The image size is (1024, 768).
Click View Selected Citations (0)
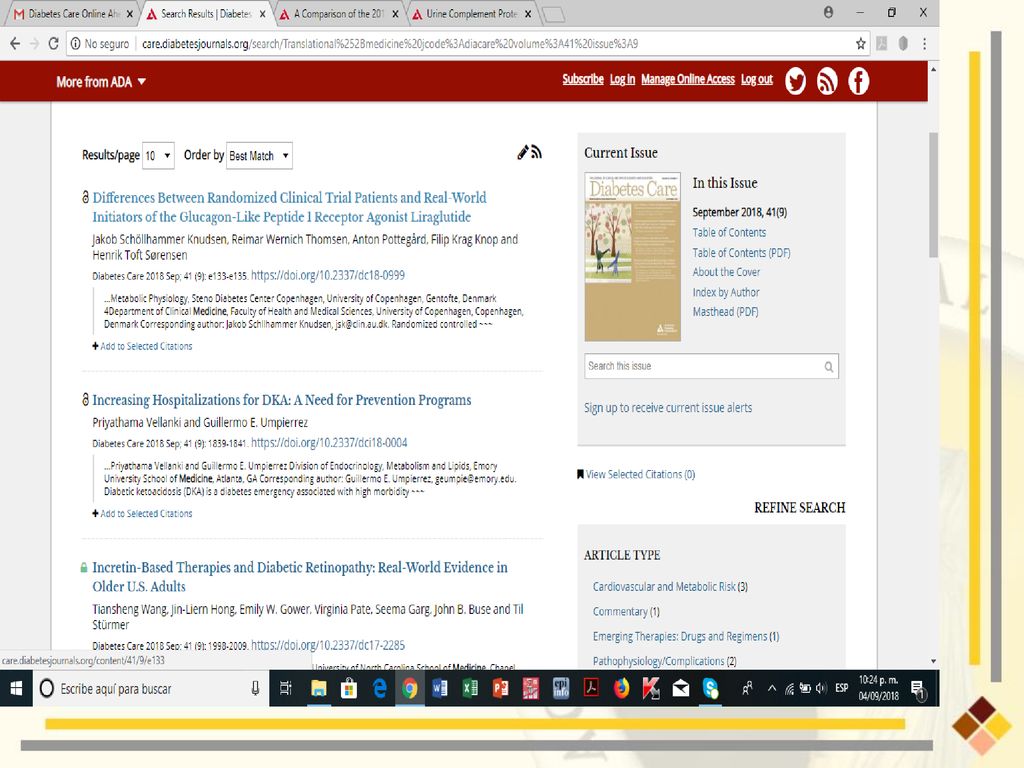[636, 474]
